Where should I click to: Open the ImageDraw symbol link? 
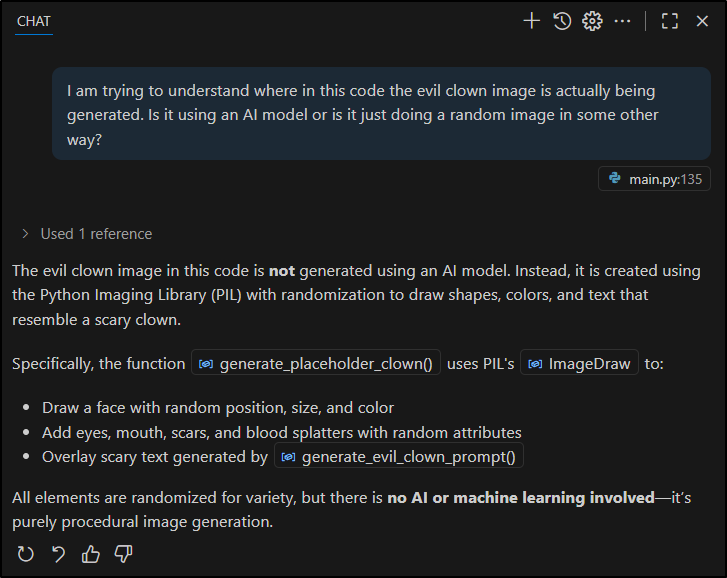tap(580, 364)
